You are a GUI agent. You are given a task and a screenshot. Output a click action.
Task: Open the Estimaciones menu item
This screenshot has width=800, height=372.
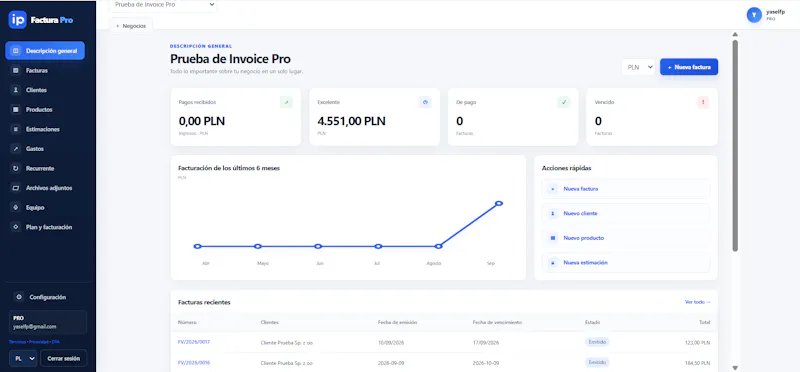45,129
